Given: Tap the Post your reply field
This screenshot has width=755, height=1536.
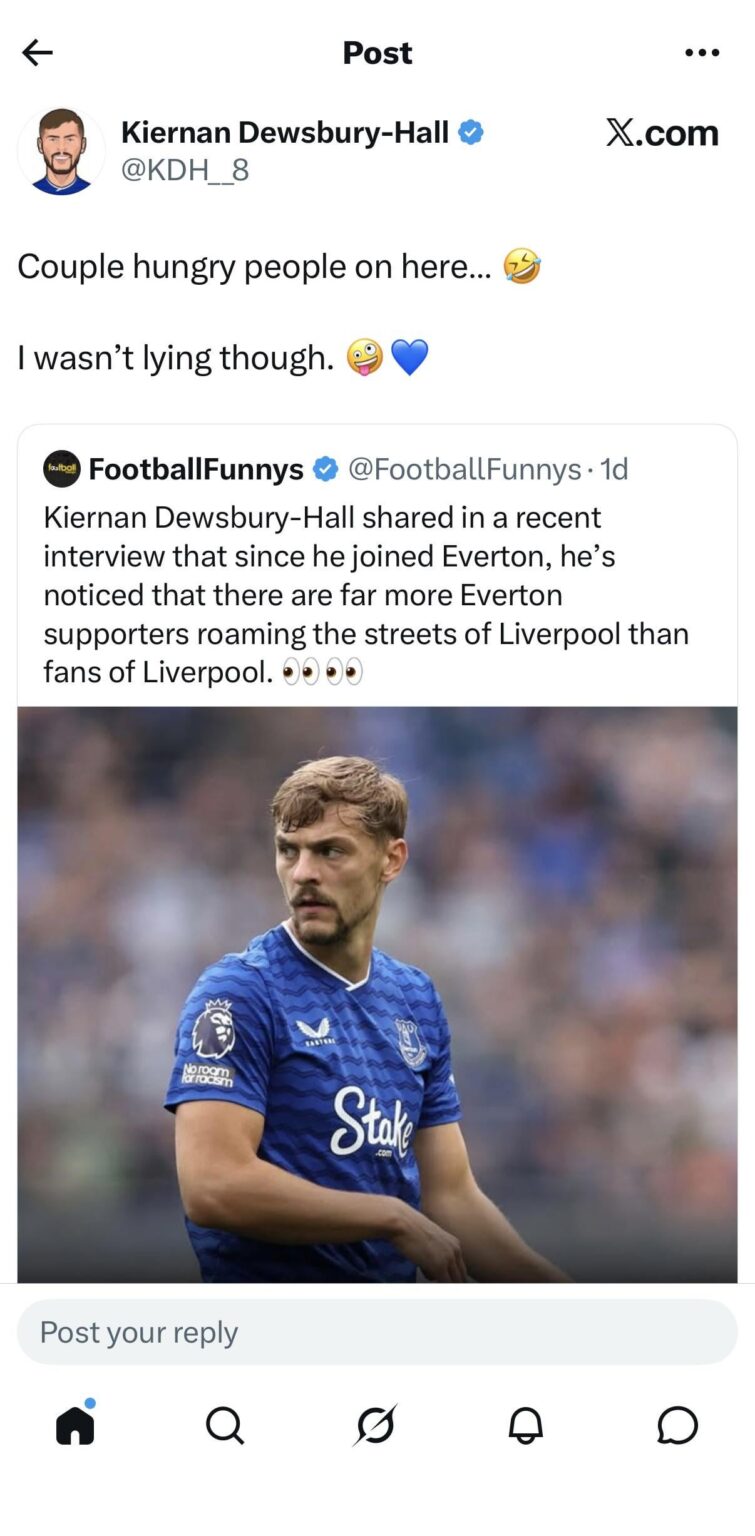Looking at the screenshot, I should pyautogui.click(x=377, y=1331).
